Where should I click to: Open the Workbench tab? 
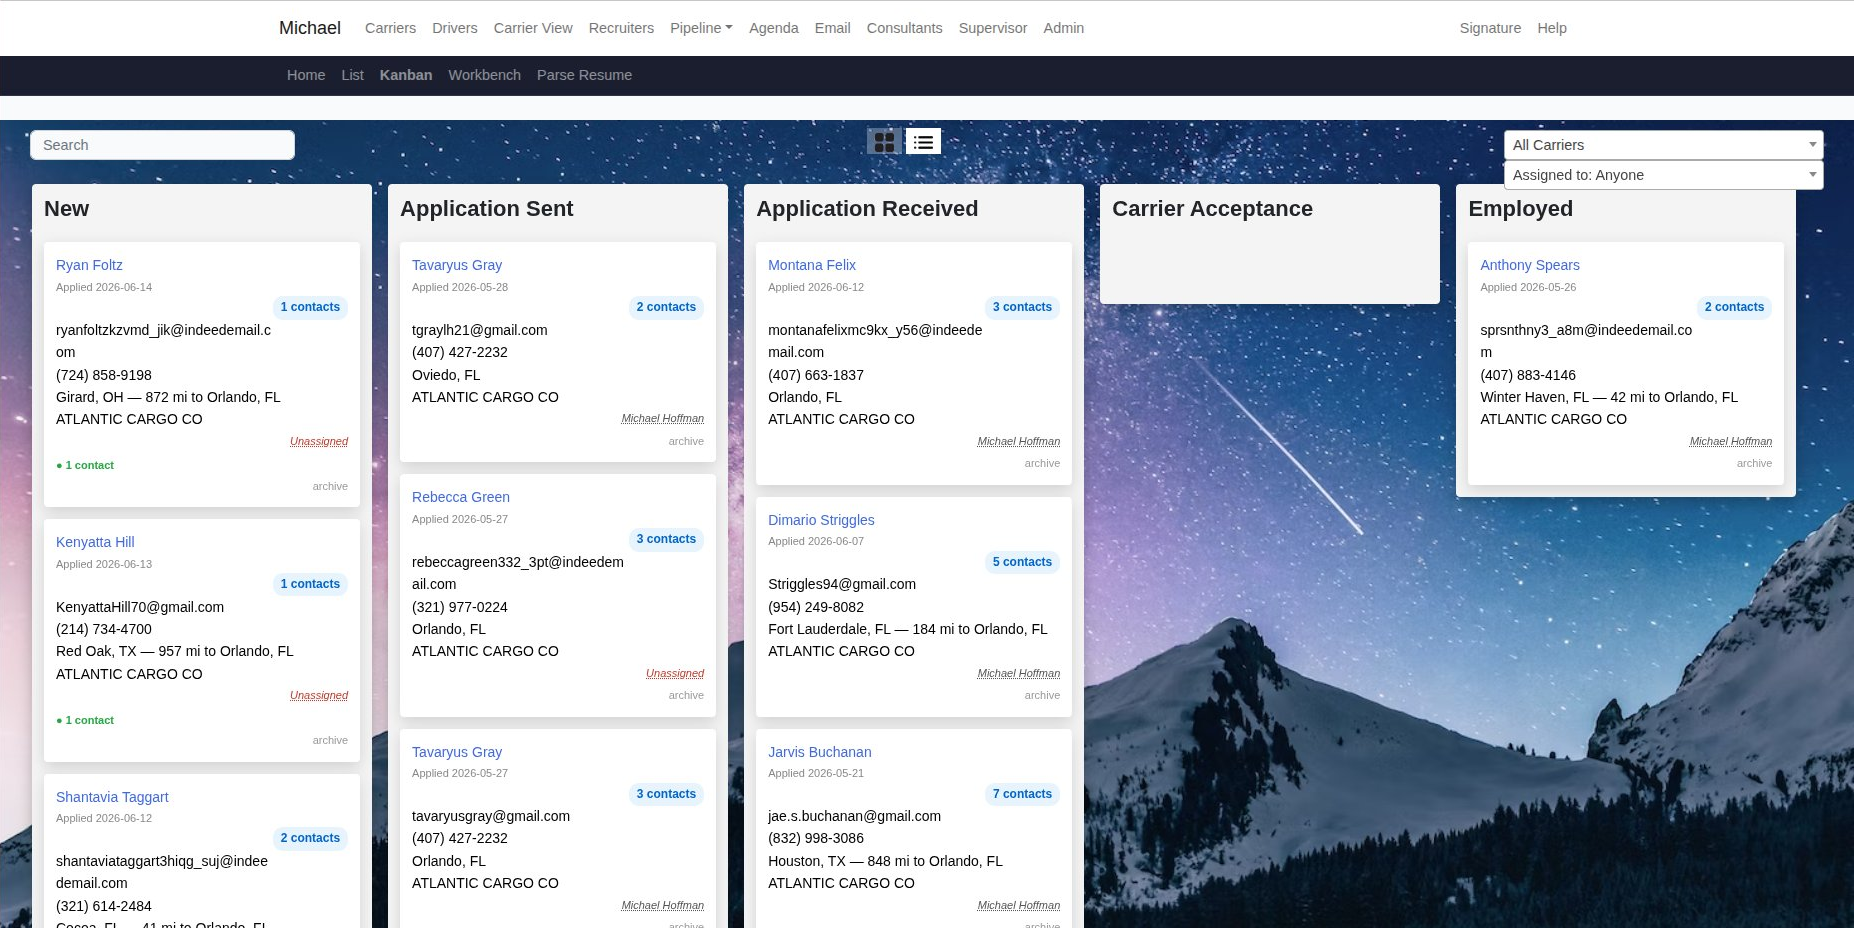(x=484, y=75)
